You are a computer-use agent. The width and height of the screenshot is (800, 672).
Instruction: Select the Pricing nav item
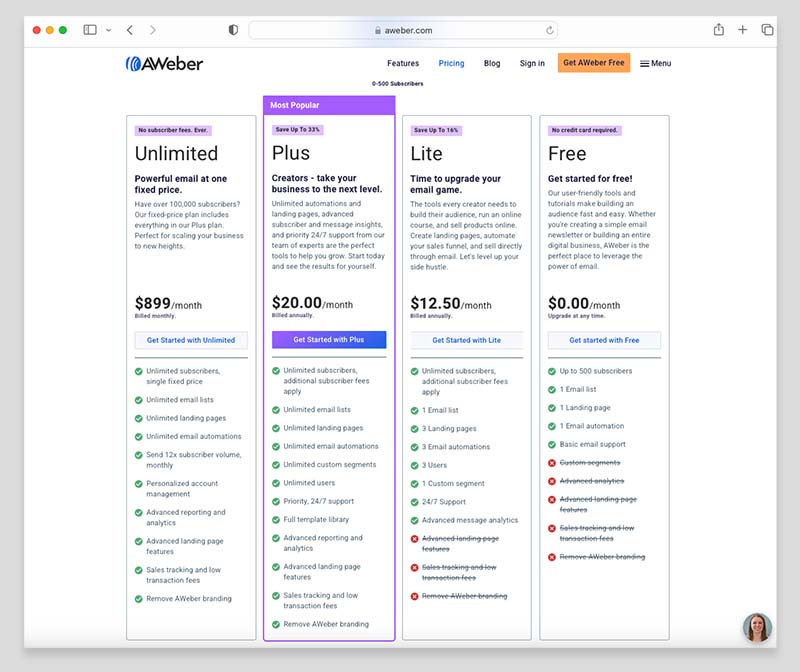click(451, 63)
